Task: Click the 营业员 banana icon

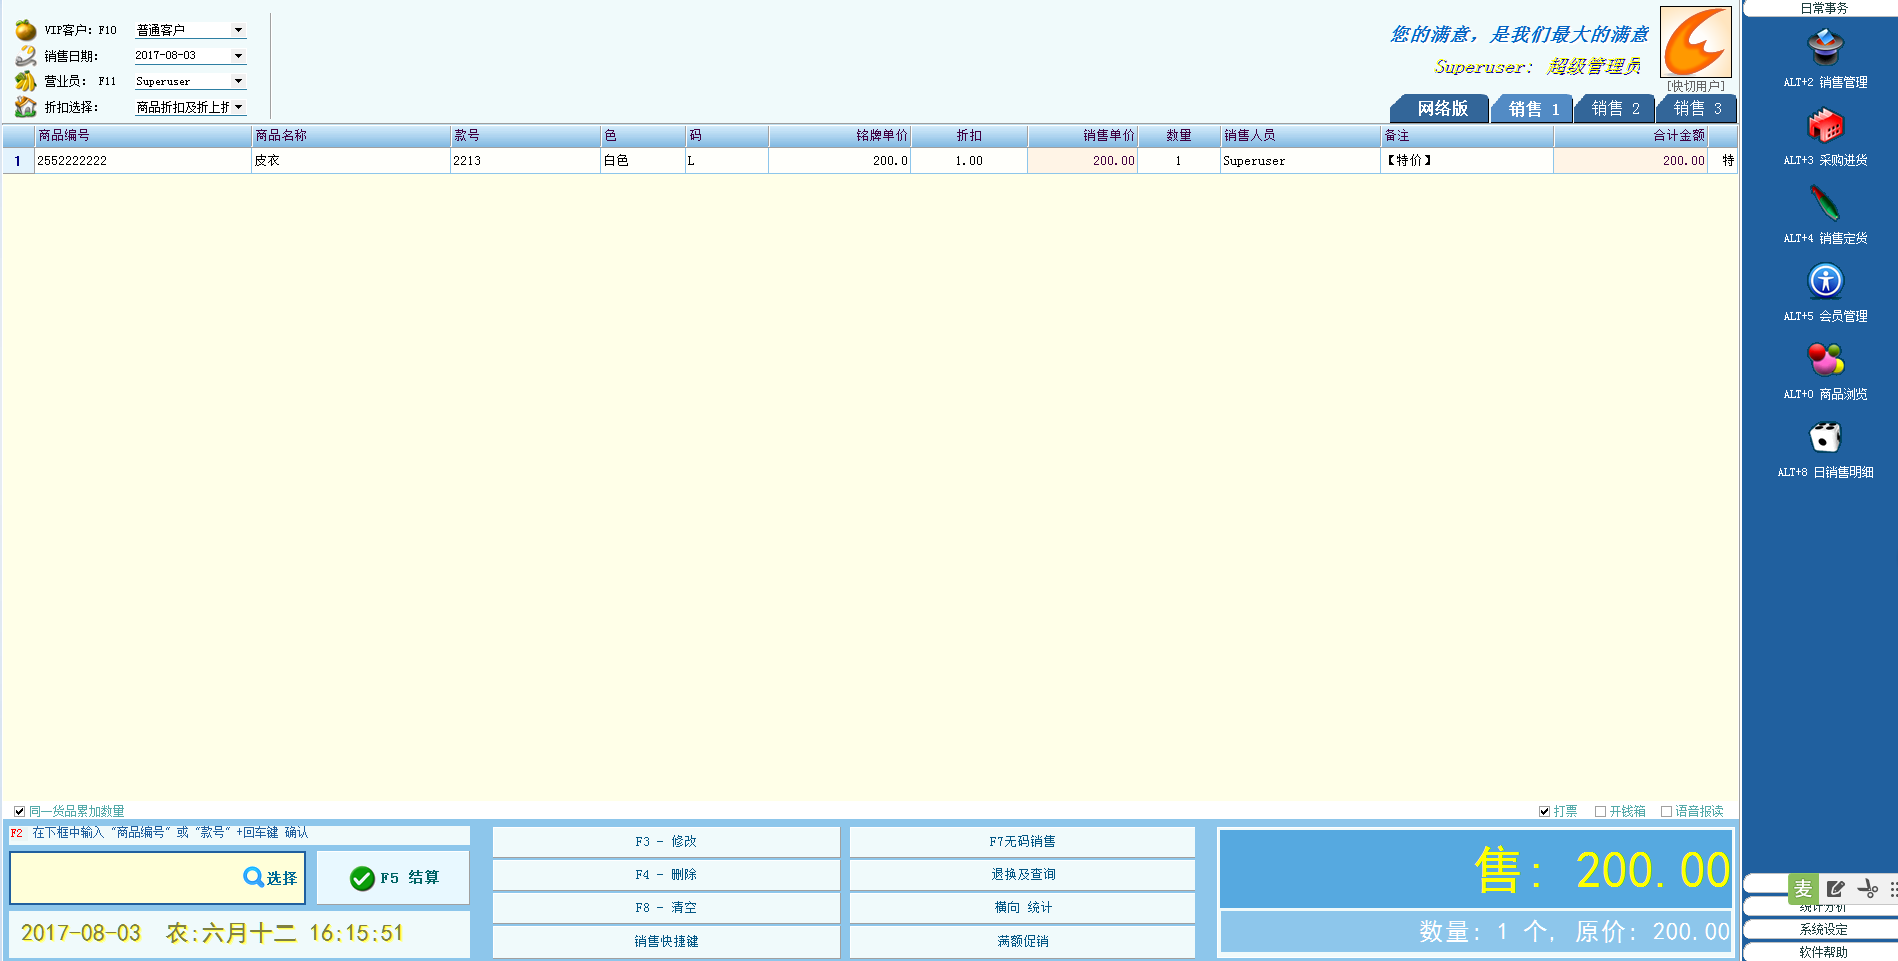Action: click(26, 81)
